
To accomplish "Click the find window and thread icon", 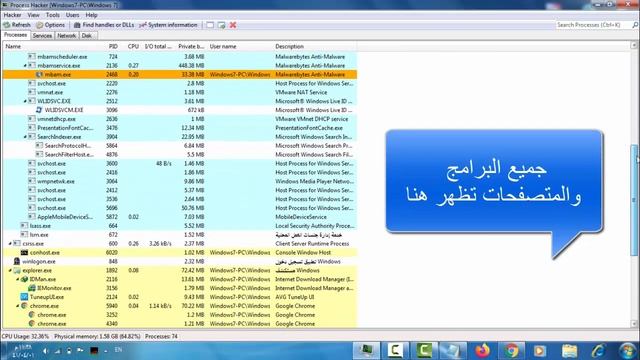I will (x=221, y=25).
